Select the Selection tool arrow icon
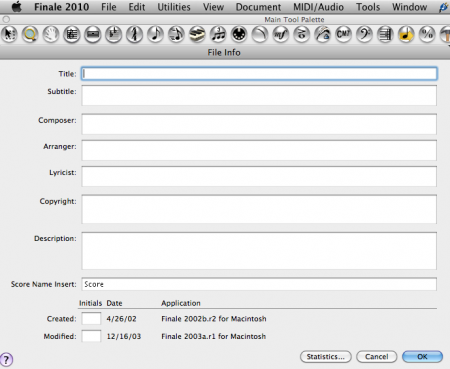Image resolution: width=450 pixels, height=369 pixels. 9,34
